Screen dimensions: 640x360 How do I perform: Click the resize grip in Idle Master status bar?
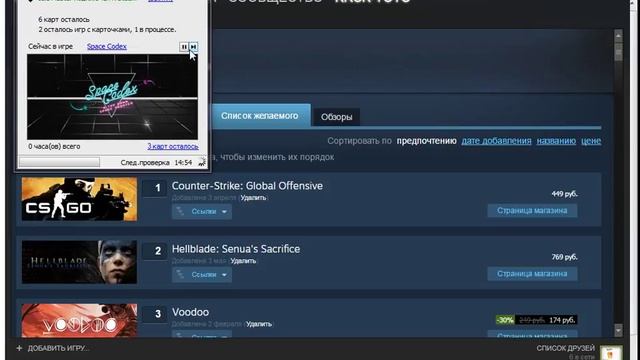coord(202,163)
